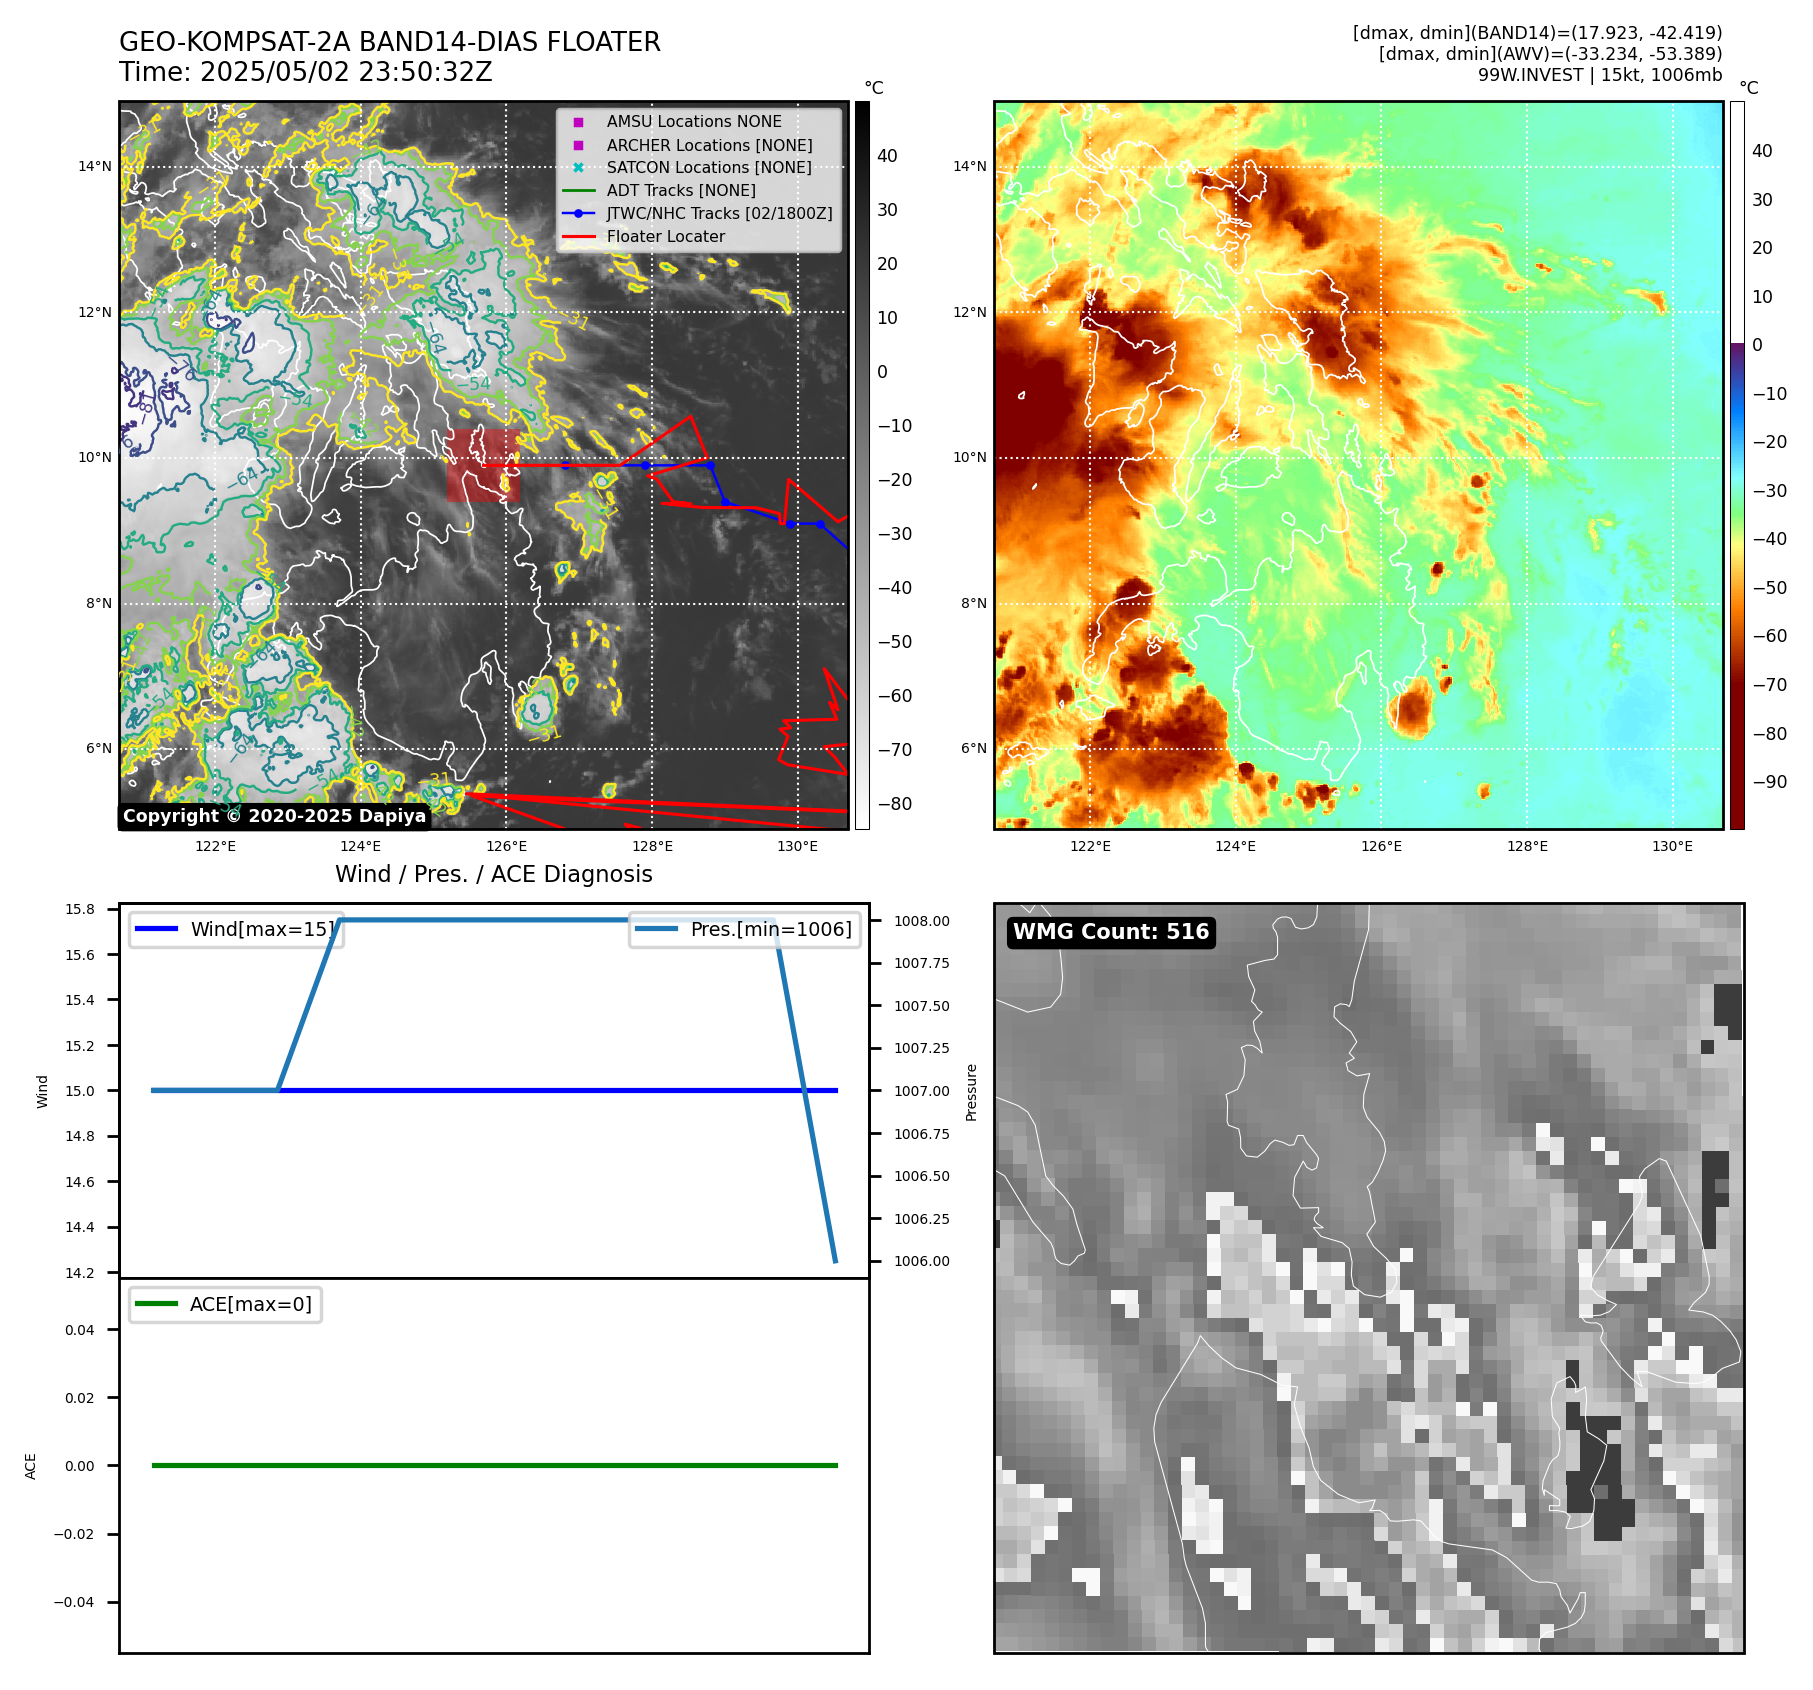Click the [dmax, dmin](BAND14) values text

pyautogui.click(x=1537, y=33)
